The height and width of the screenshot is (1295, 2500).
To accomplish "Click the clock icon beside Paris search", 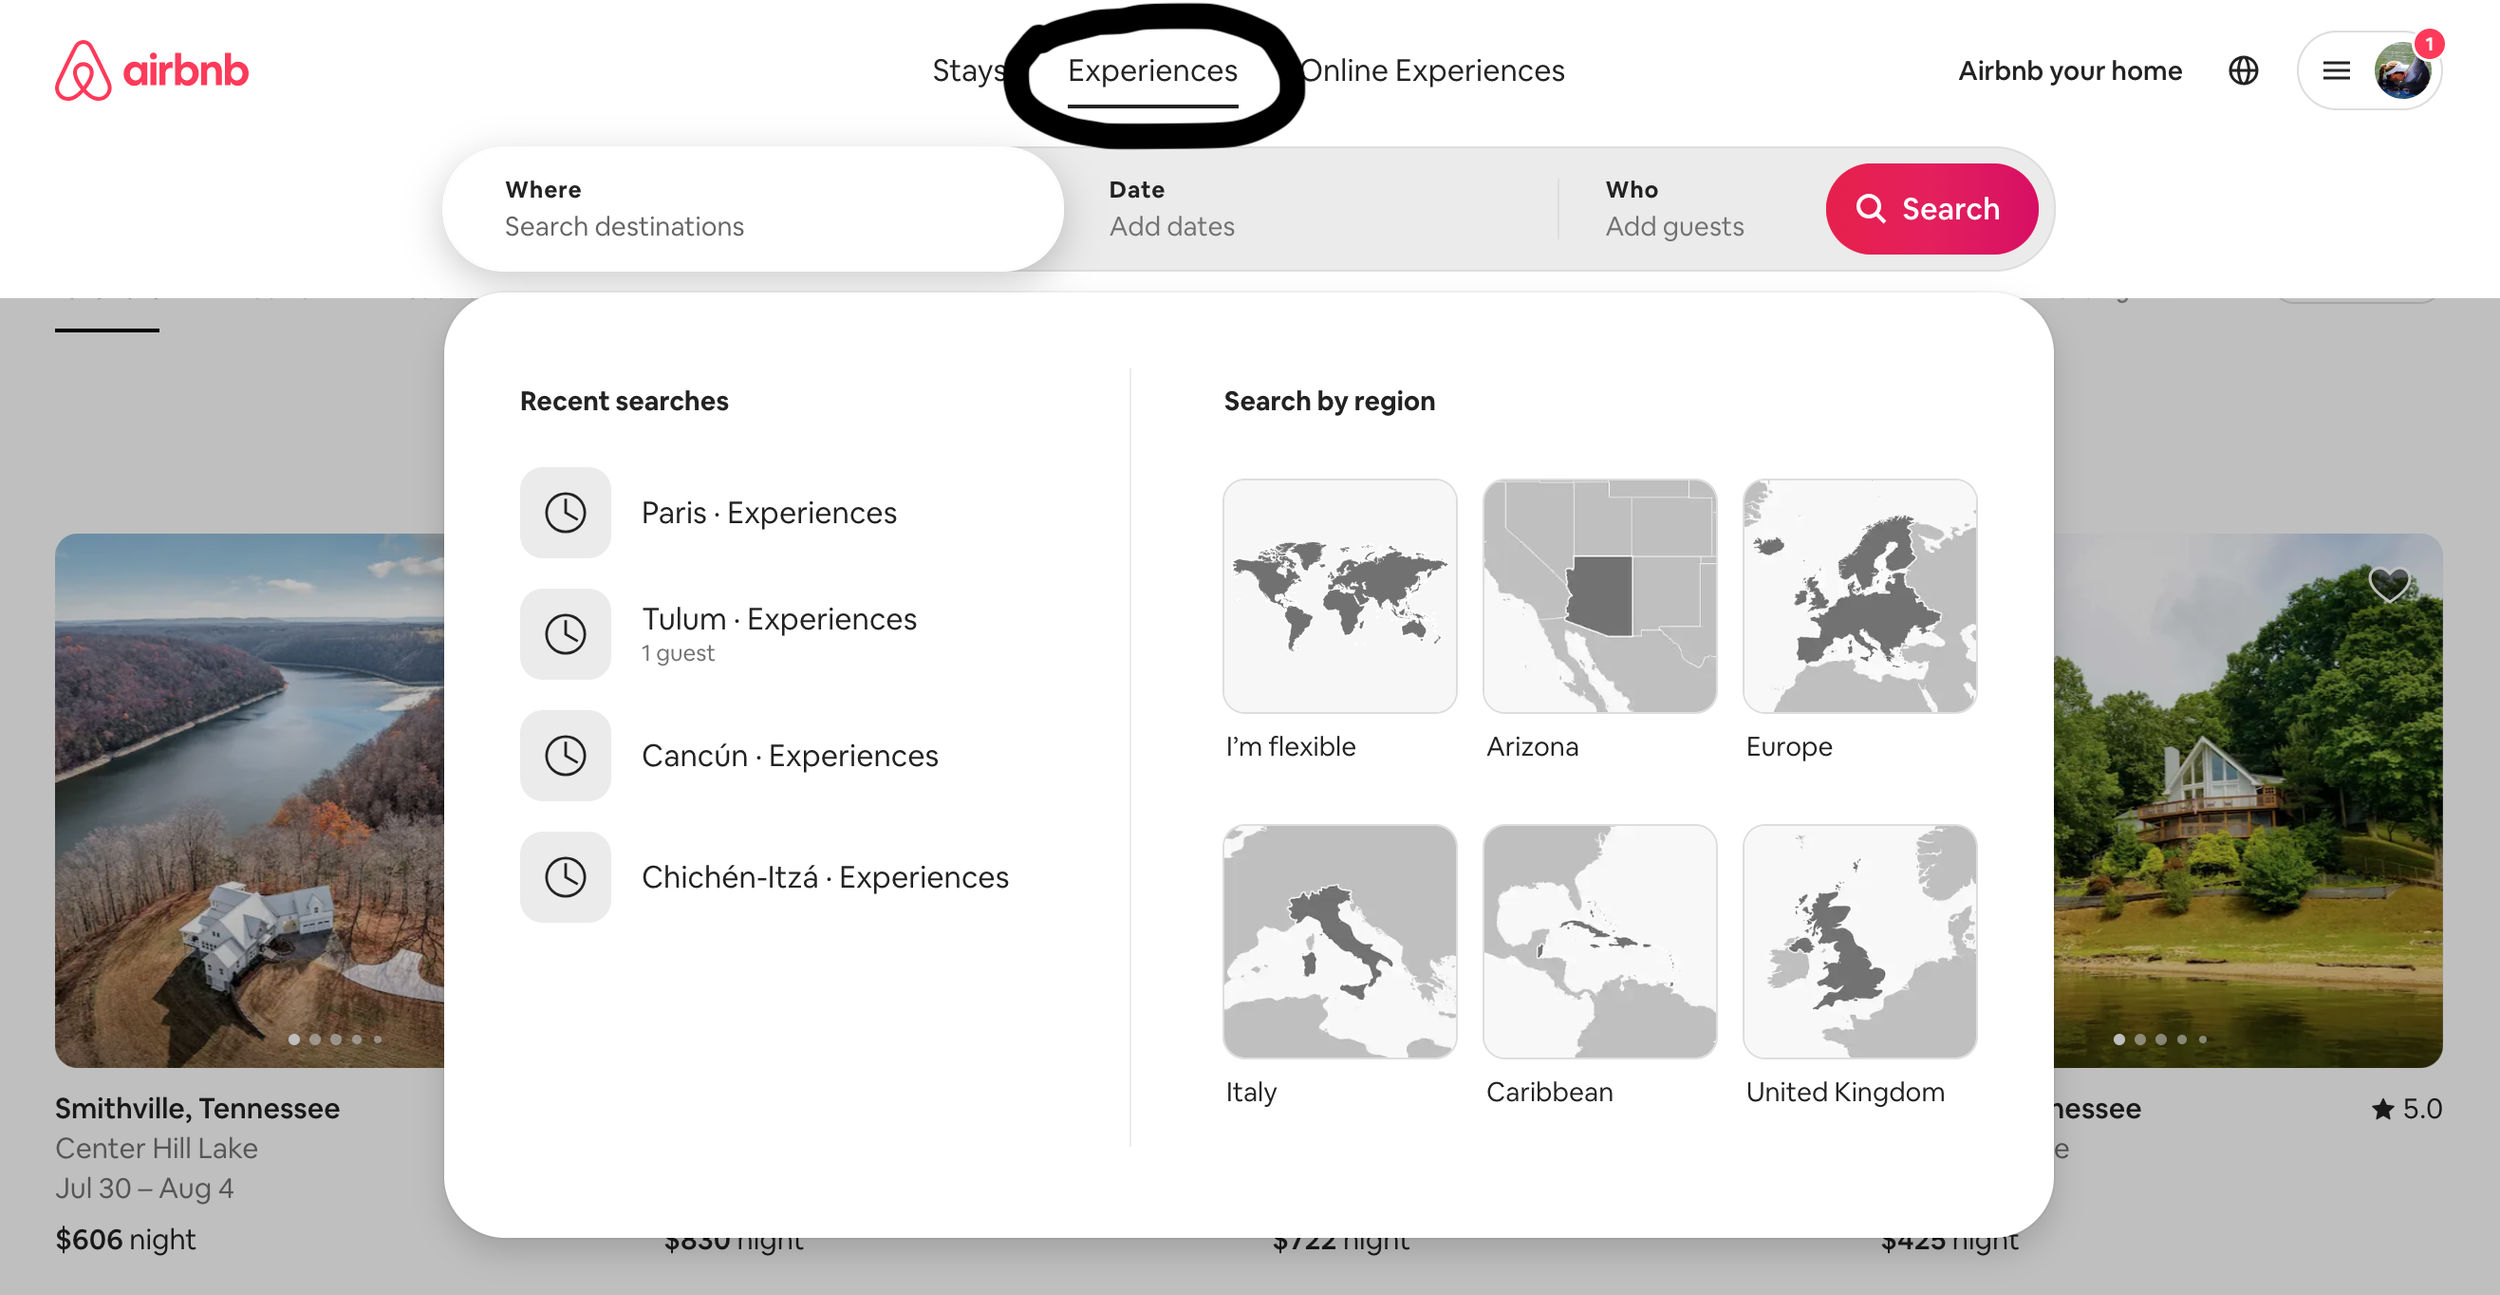I will [x=565, y=513].
